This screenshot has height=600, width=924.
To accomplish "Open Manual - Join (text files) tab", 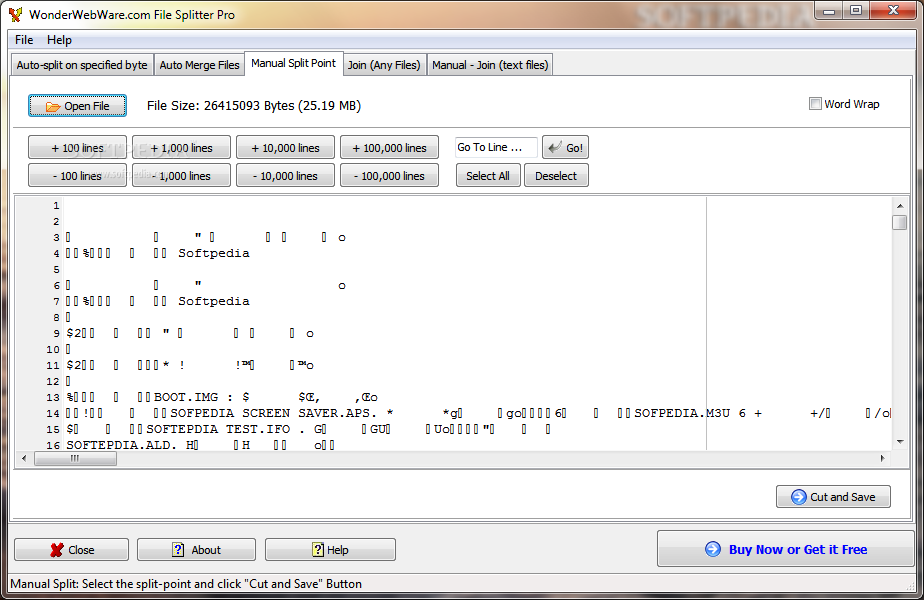I will (x=490, y=65).
